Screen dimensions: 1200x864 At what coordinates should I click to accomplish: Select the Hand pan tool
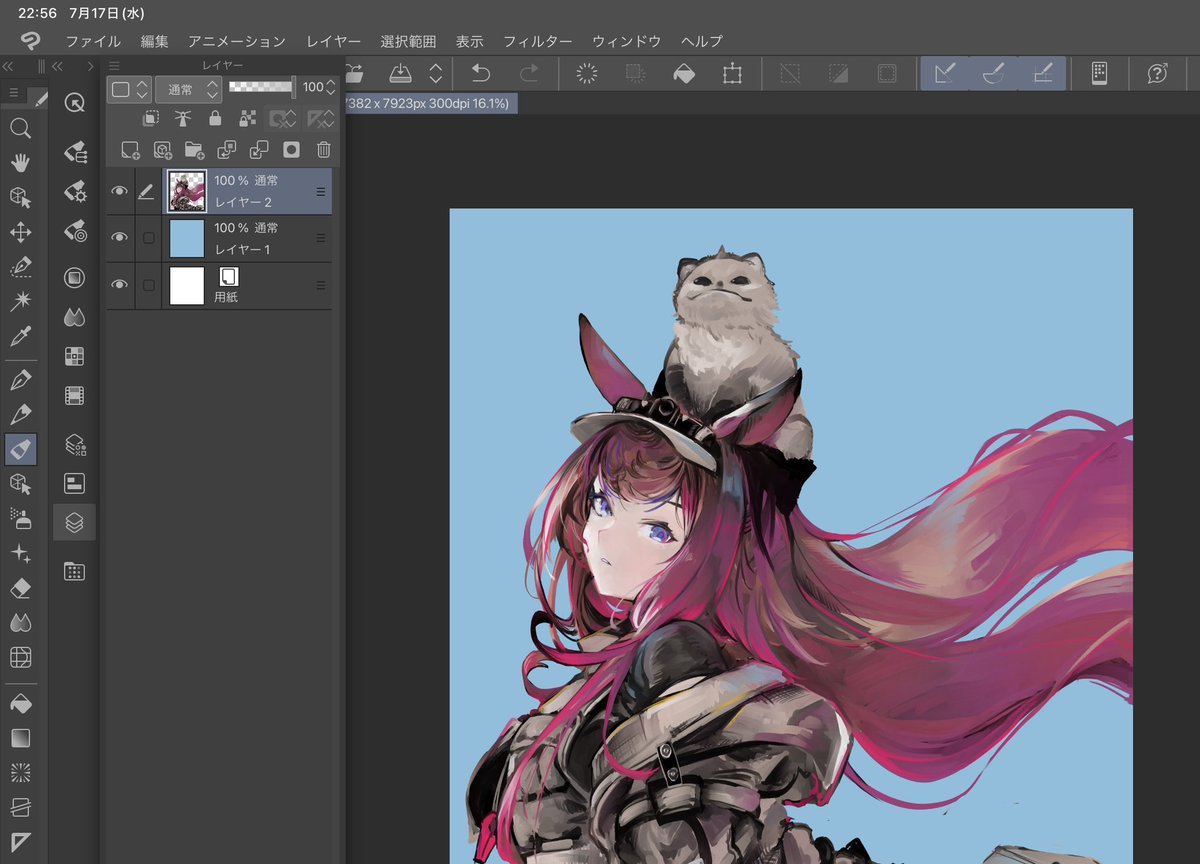[x=20, y=162]
